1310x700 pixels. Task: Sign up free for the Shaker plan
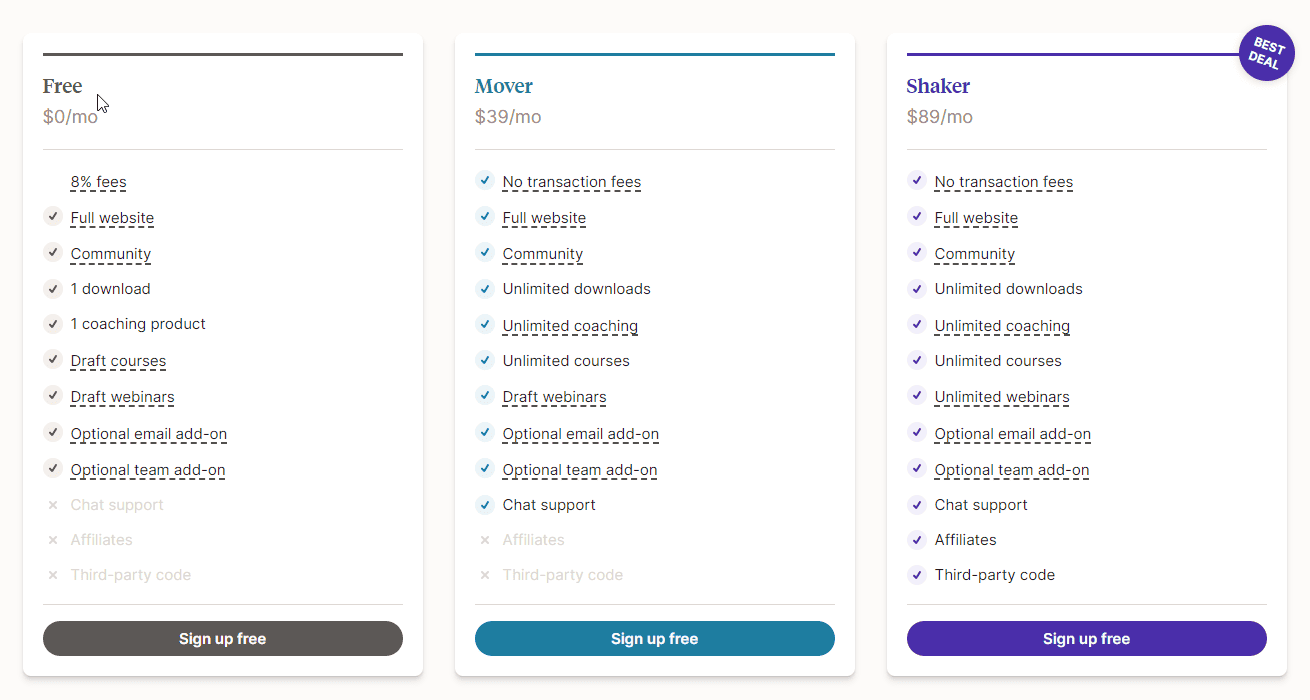point(1087,639)
